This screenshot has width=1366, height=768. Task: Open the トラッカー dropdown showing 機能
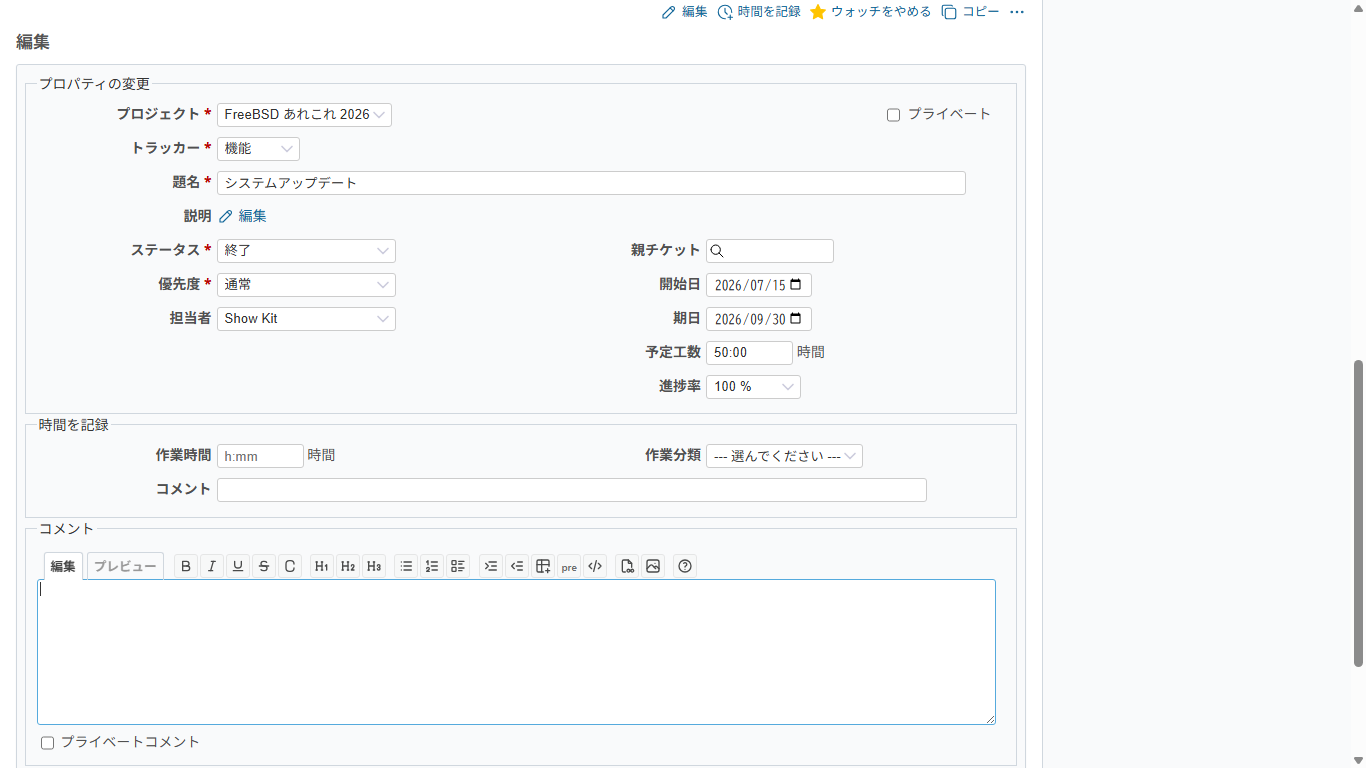[x=258, y=149]
